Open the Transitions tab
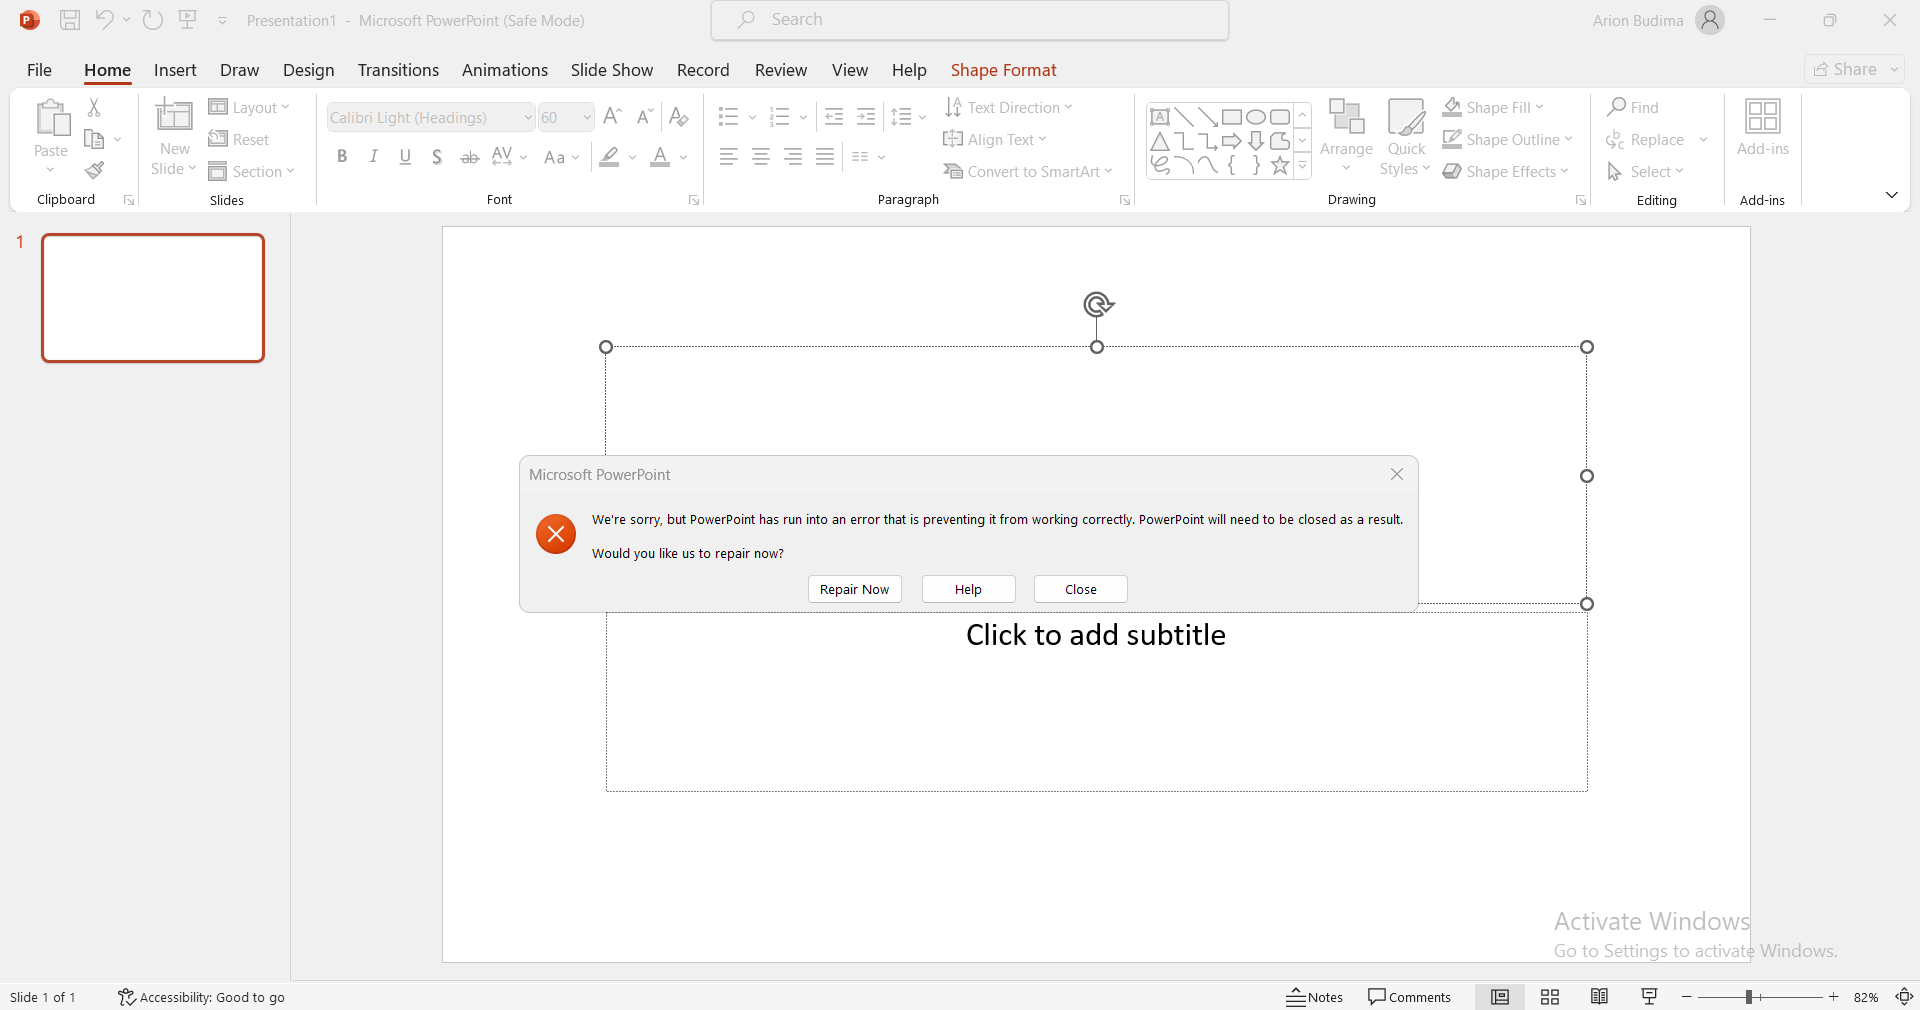This screenshot has width=1920, height=1010. tap(398, 70)
